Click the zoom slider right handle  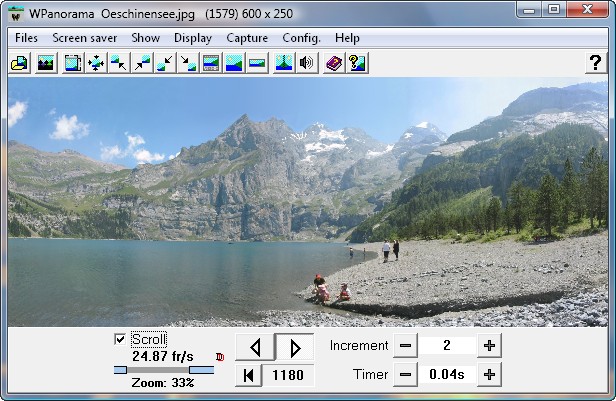pyautogui.click(x=202, y=370)
